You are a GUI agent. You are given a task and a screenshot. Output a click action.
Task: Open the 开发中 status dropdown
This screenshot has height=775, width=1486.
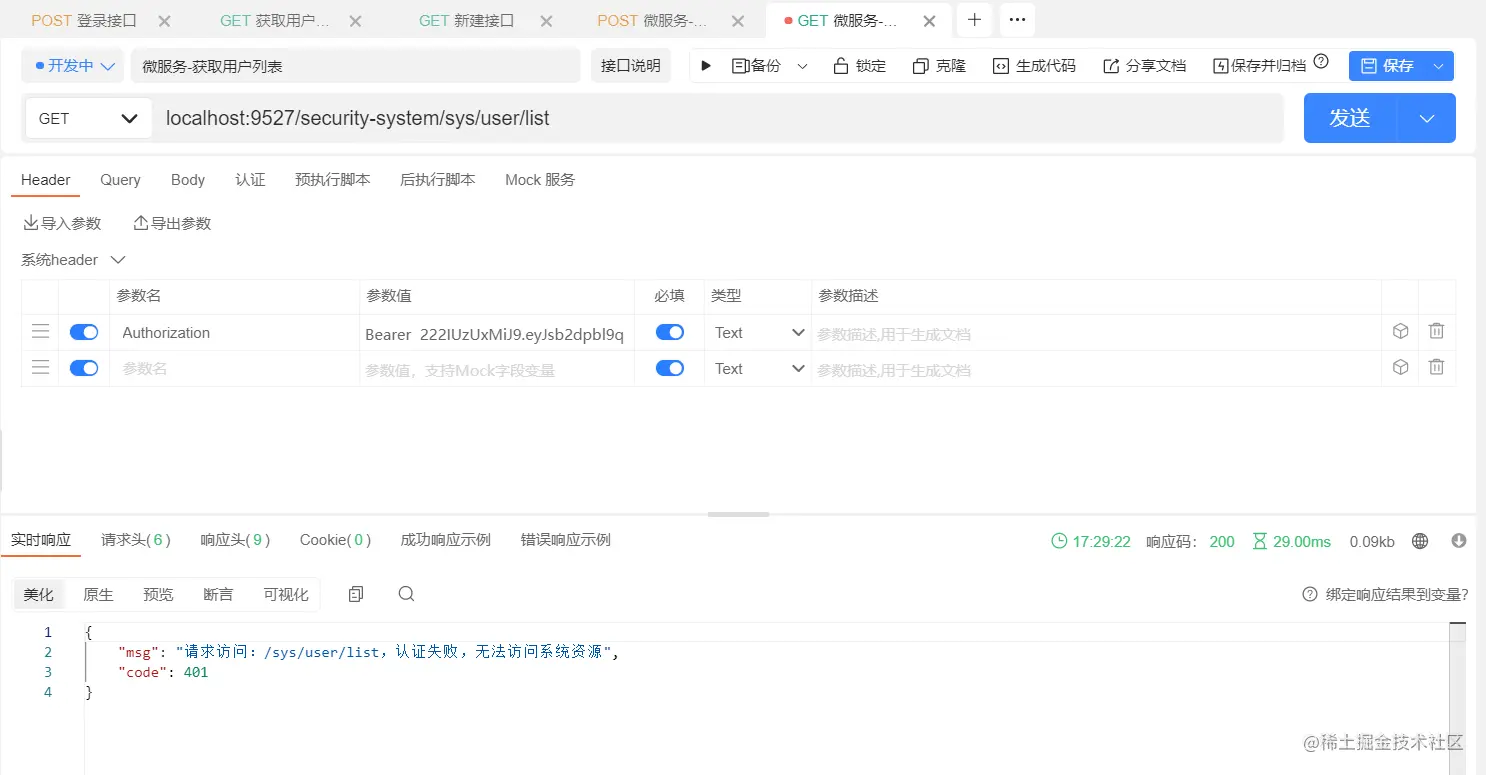coord(73,66)
